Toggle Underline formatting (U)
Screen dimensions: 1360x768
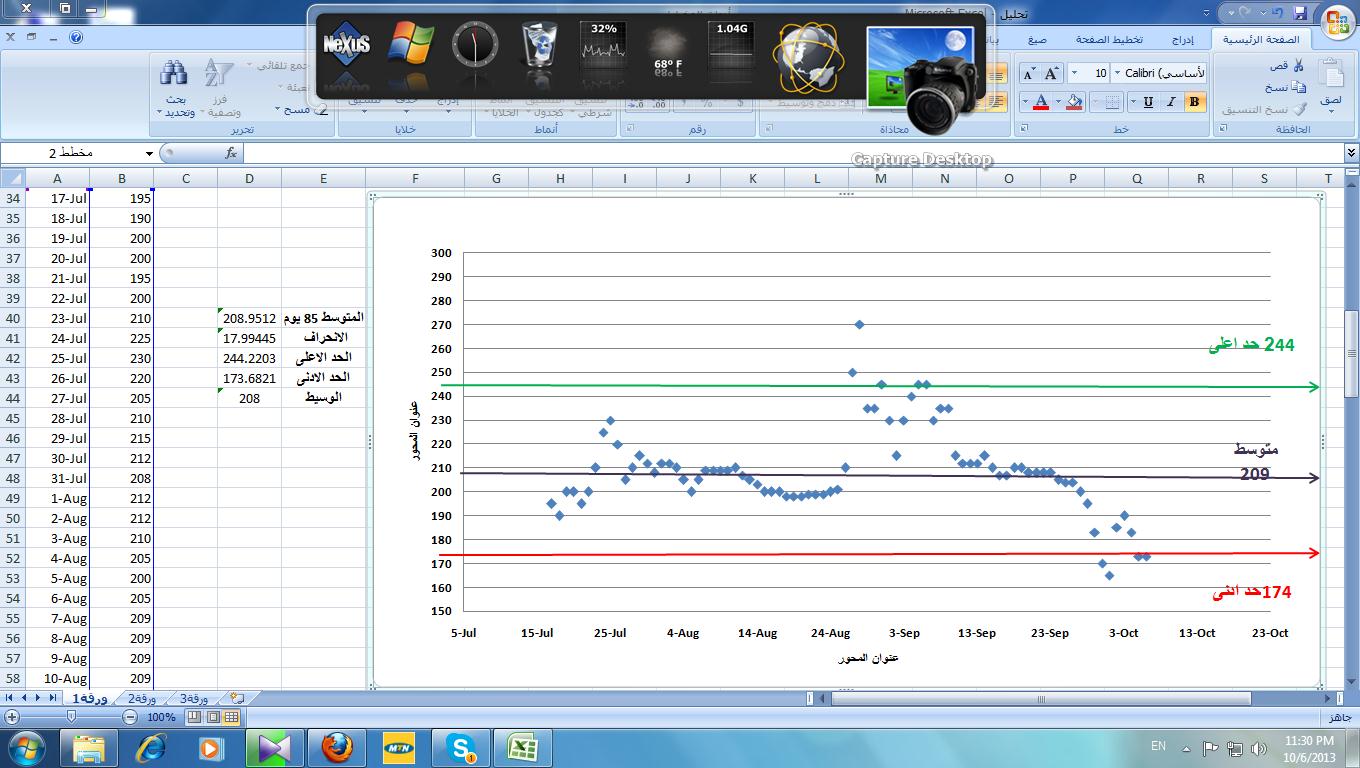[x=1148, y=102]
